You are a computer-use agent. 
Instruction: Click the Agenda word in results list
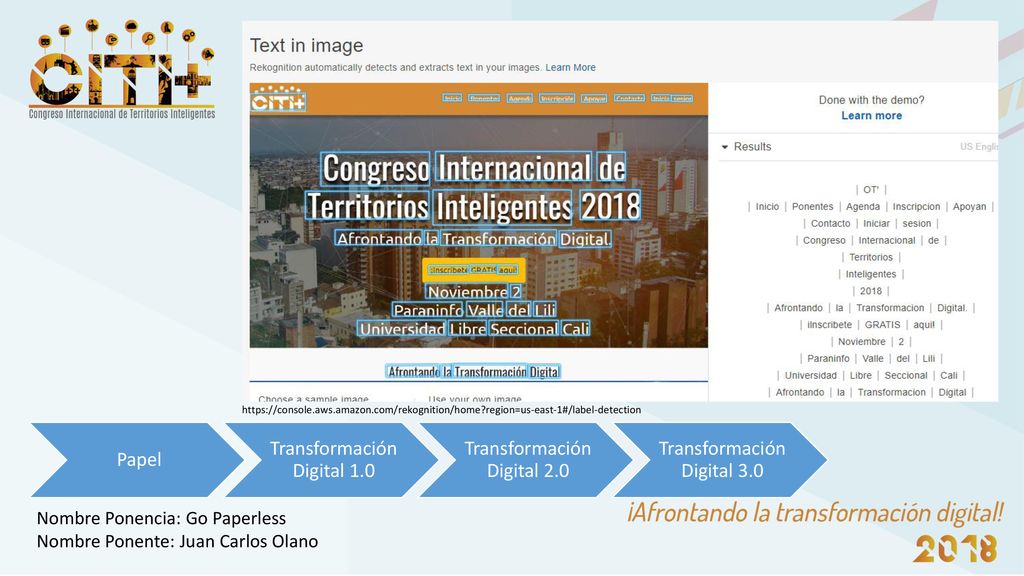[863, 206]
